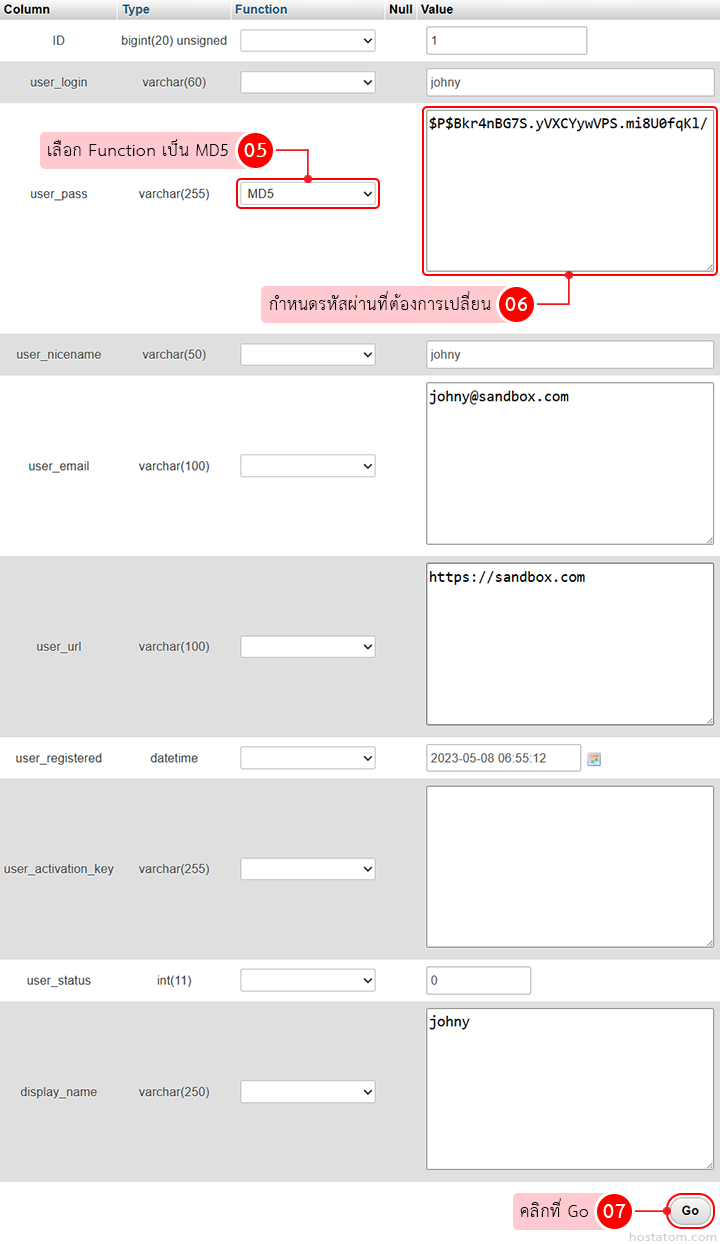This screenshot has height=1244, width=720.
Task: Click the user_status value field
Action: click(x=478, y=980)
